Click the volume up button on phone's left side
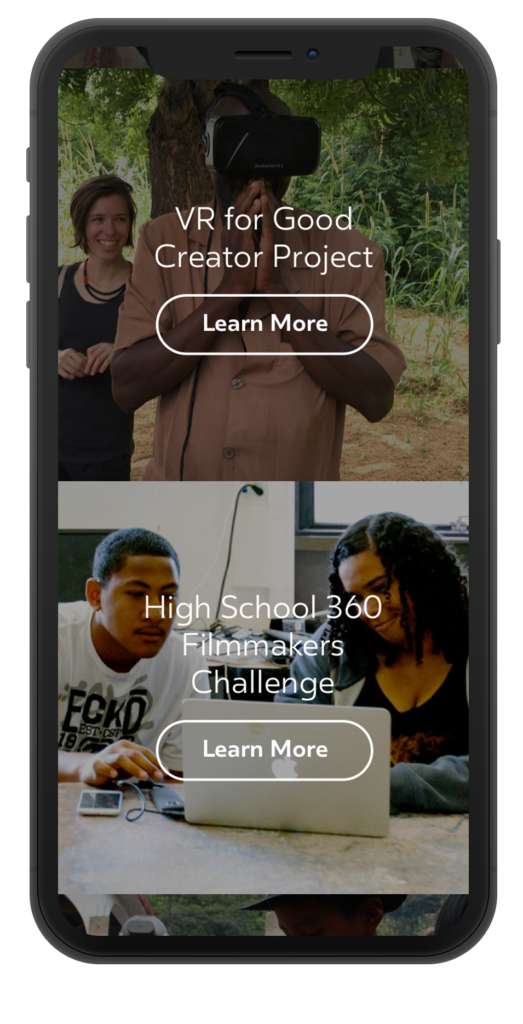Image resolution: width=523 pixels, height=1024 pixels. pyautogui.click(x=28, y=249)
